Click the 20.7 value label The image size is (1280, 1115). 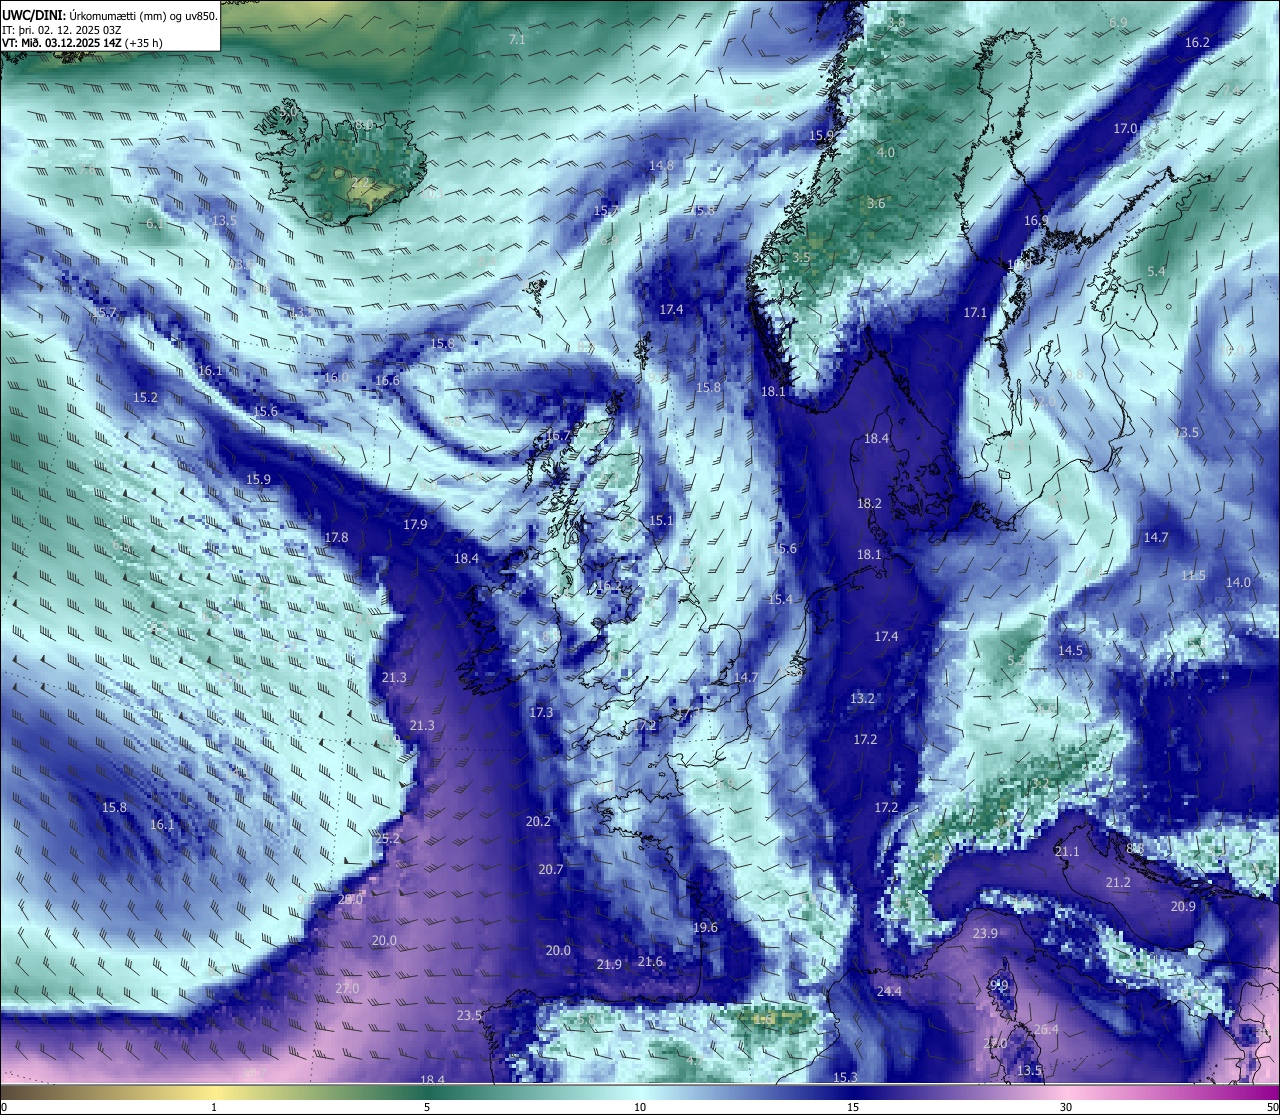click(x=551, y=870)
